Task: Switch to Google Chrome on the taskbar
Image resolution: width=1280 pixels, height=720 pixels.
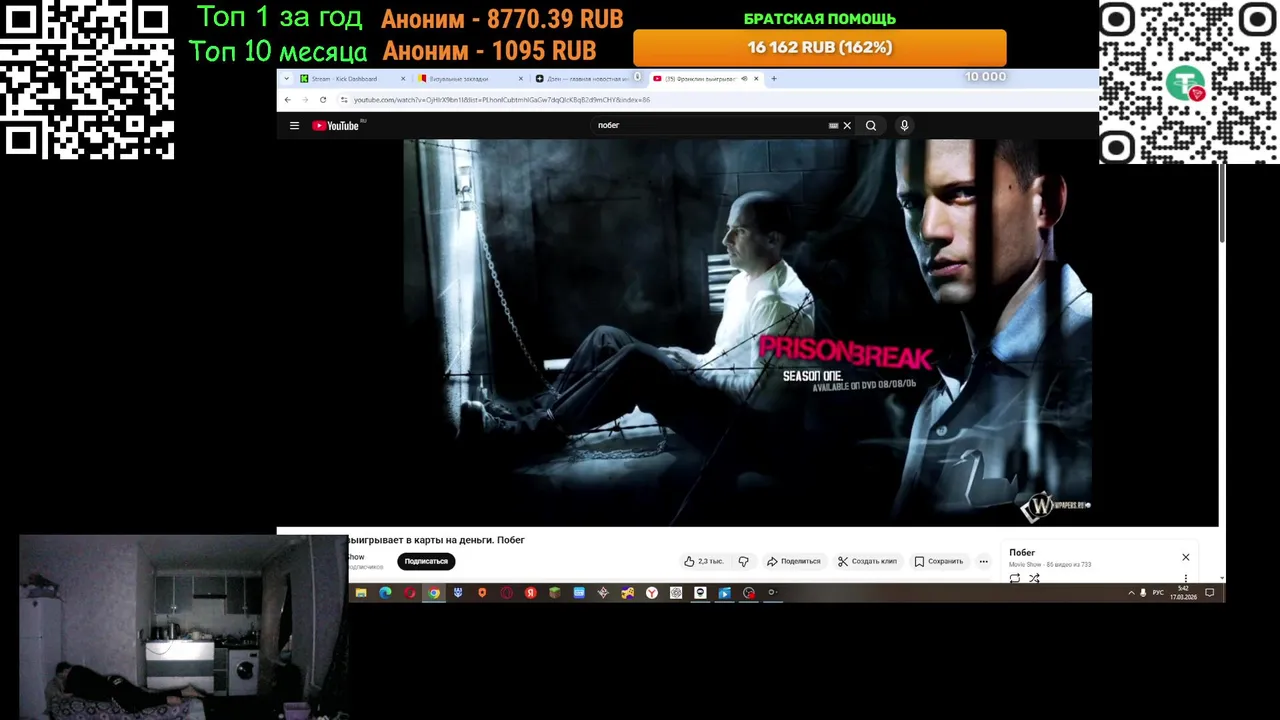Action: tap(434, 593)
